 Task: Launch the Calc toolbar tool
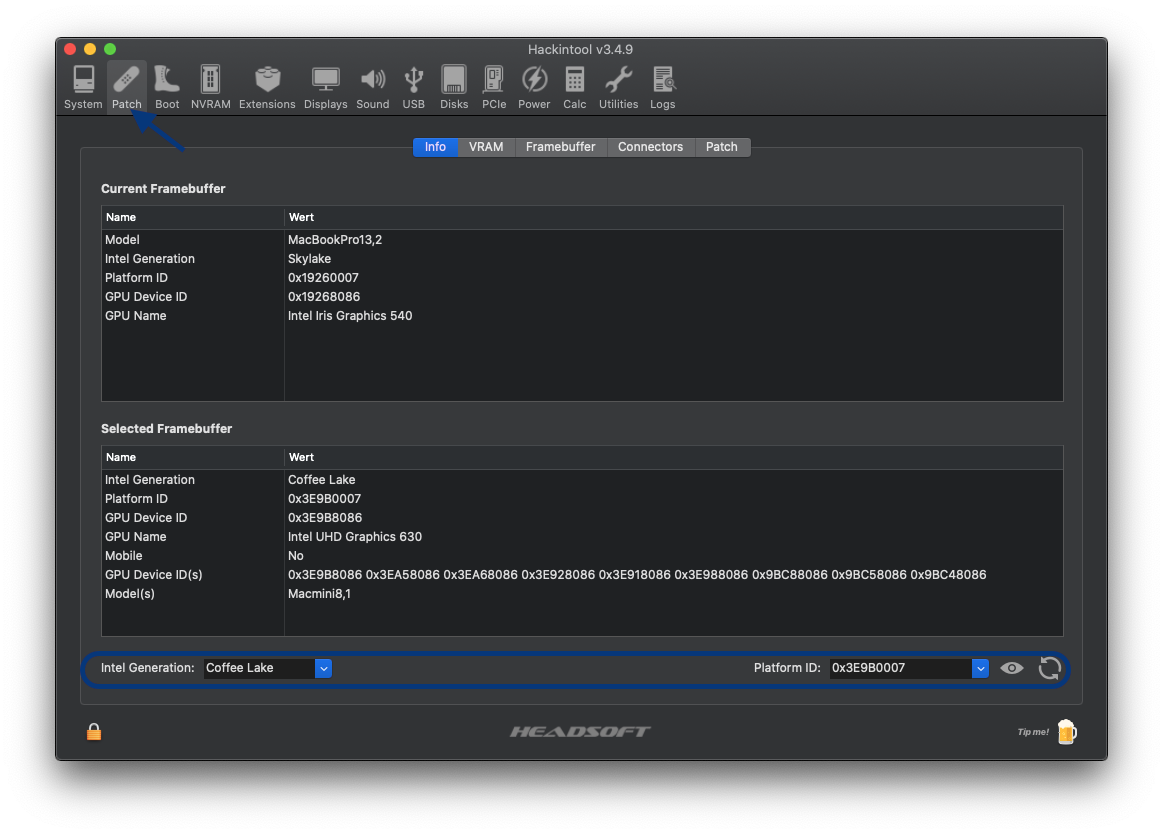point(574,87)
